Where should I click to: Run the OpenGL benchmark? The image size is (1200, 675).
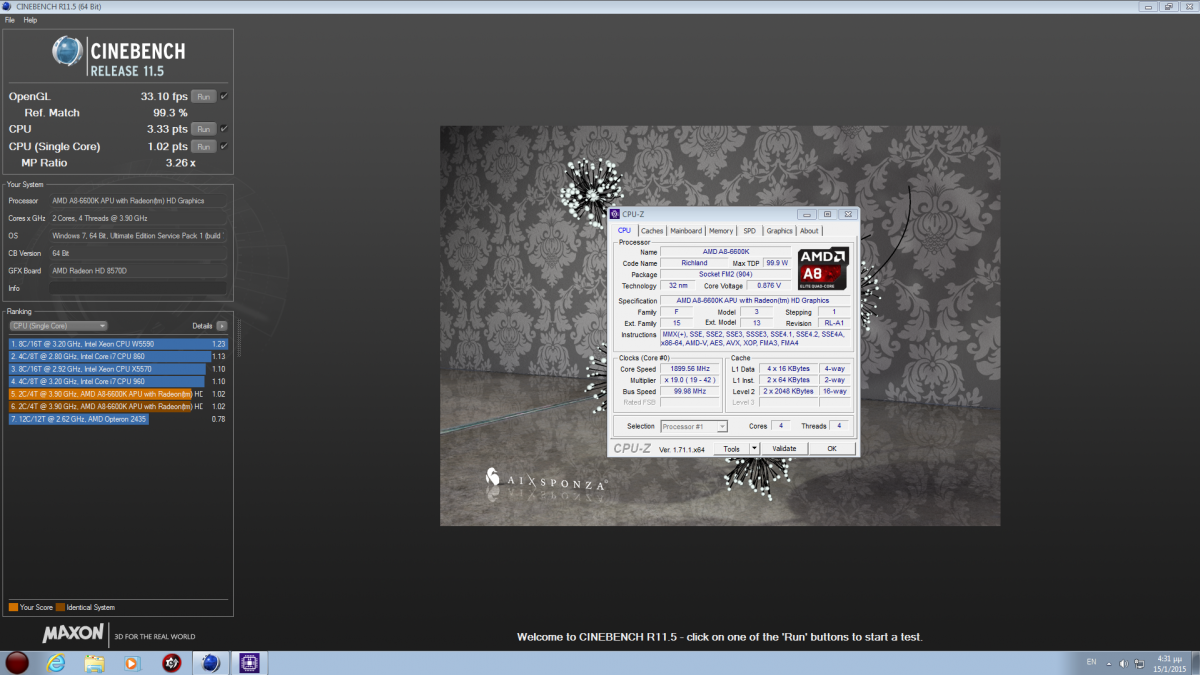(x=203, y=96)
